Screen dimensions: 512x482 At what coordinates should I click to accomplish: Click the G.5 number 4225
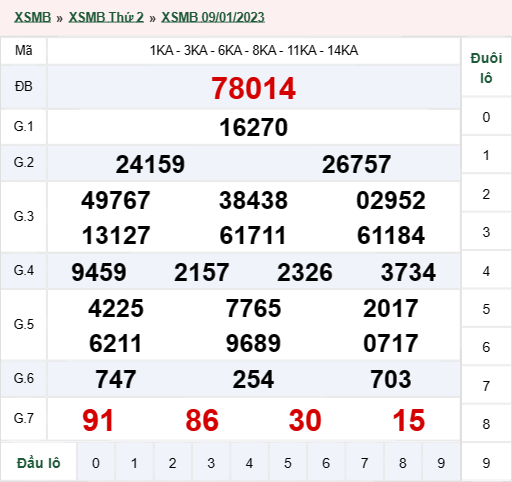[x=116, y=308]
